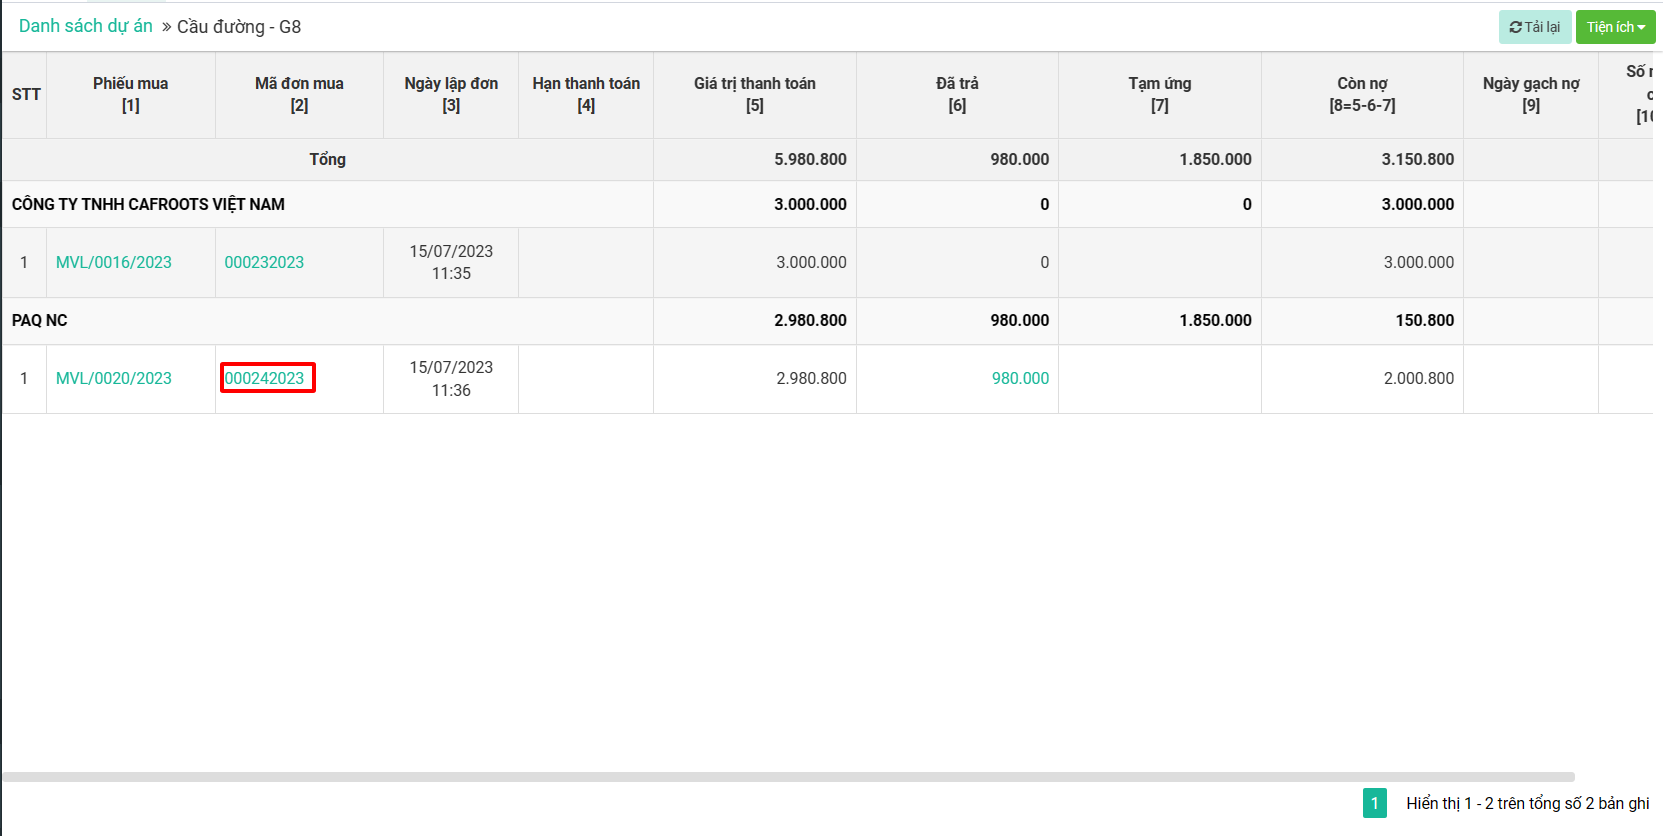The image size is (1663, 836).
Task: Click the Phiếu mua [1] column header
Action: (x=131, y=95)
